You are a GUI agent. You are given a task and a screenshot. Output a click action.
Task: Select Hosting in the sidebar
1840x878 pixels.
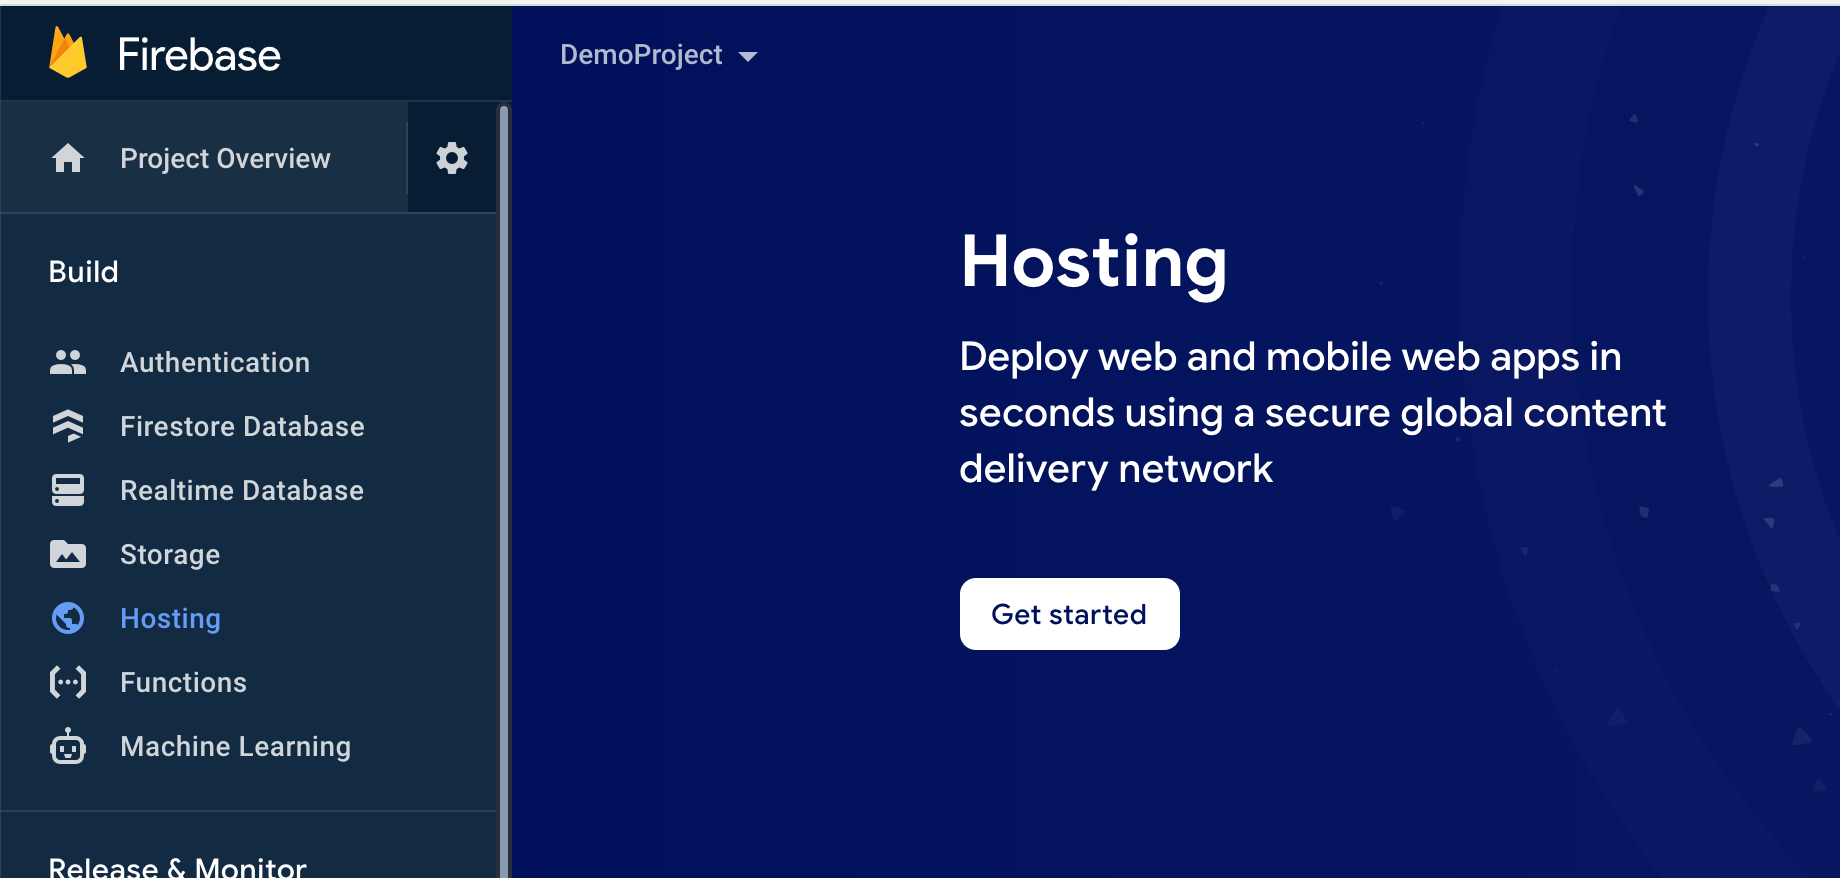coord(170,618)
